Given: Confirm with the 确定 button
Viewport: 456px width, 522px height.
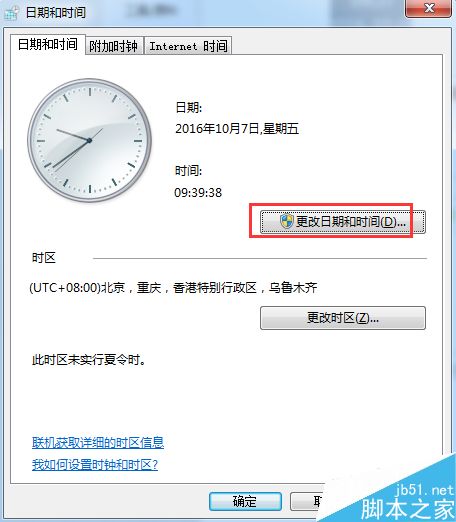Looking at the screenshot, I should [x=245, y=501].
